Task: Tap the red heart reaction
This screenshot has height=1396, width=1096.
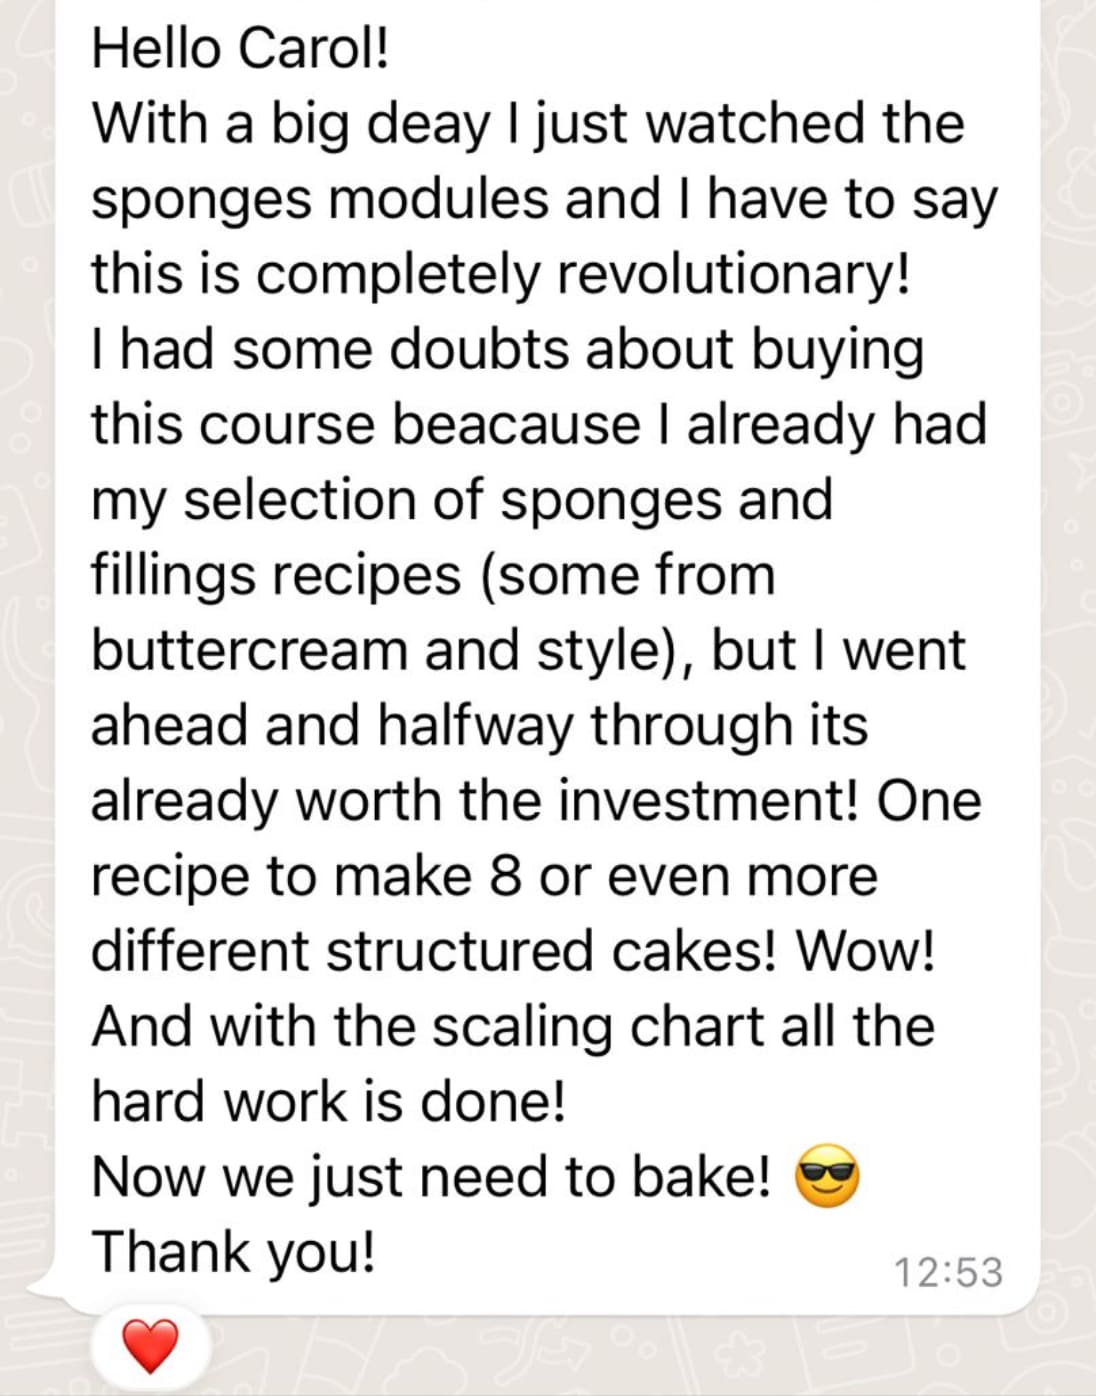Action: coord(150,1345)
